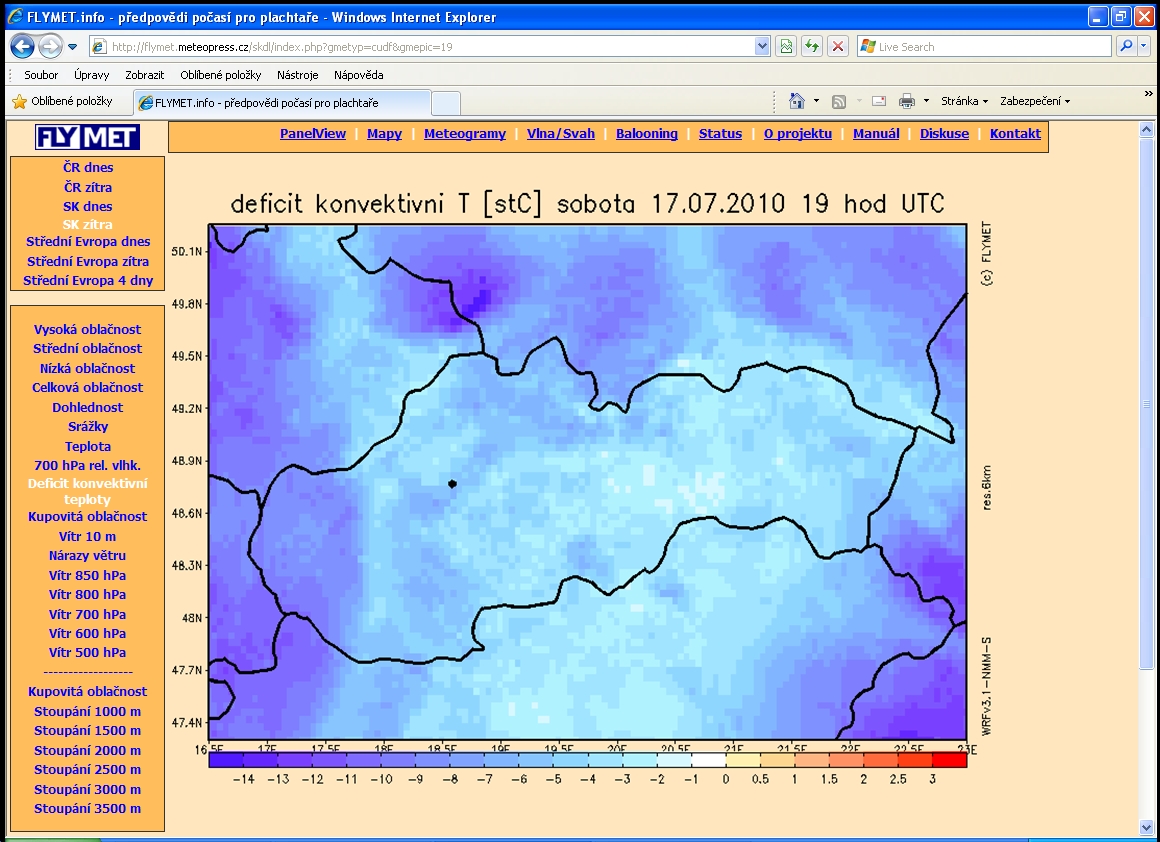Image resolution: width=1160 pixels, height=842 pixels.
Task: Click the Print icon in command bar
Action: [x=907, y=101]
